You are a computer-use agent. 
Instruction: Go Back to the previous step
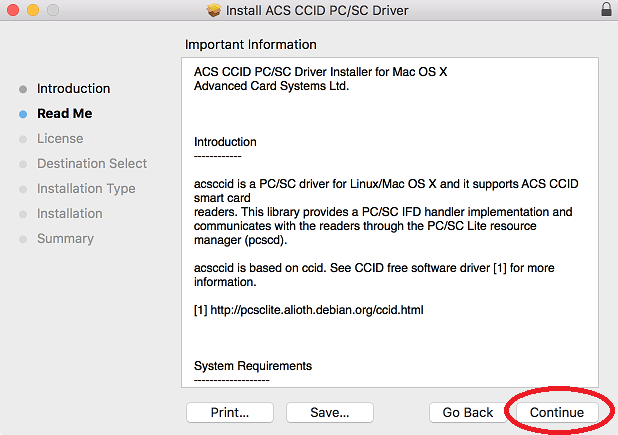467,413
